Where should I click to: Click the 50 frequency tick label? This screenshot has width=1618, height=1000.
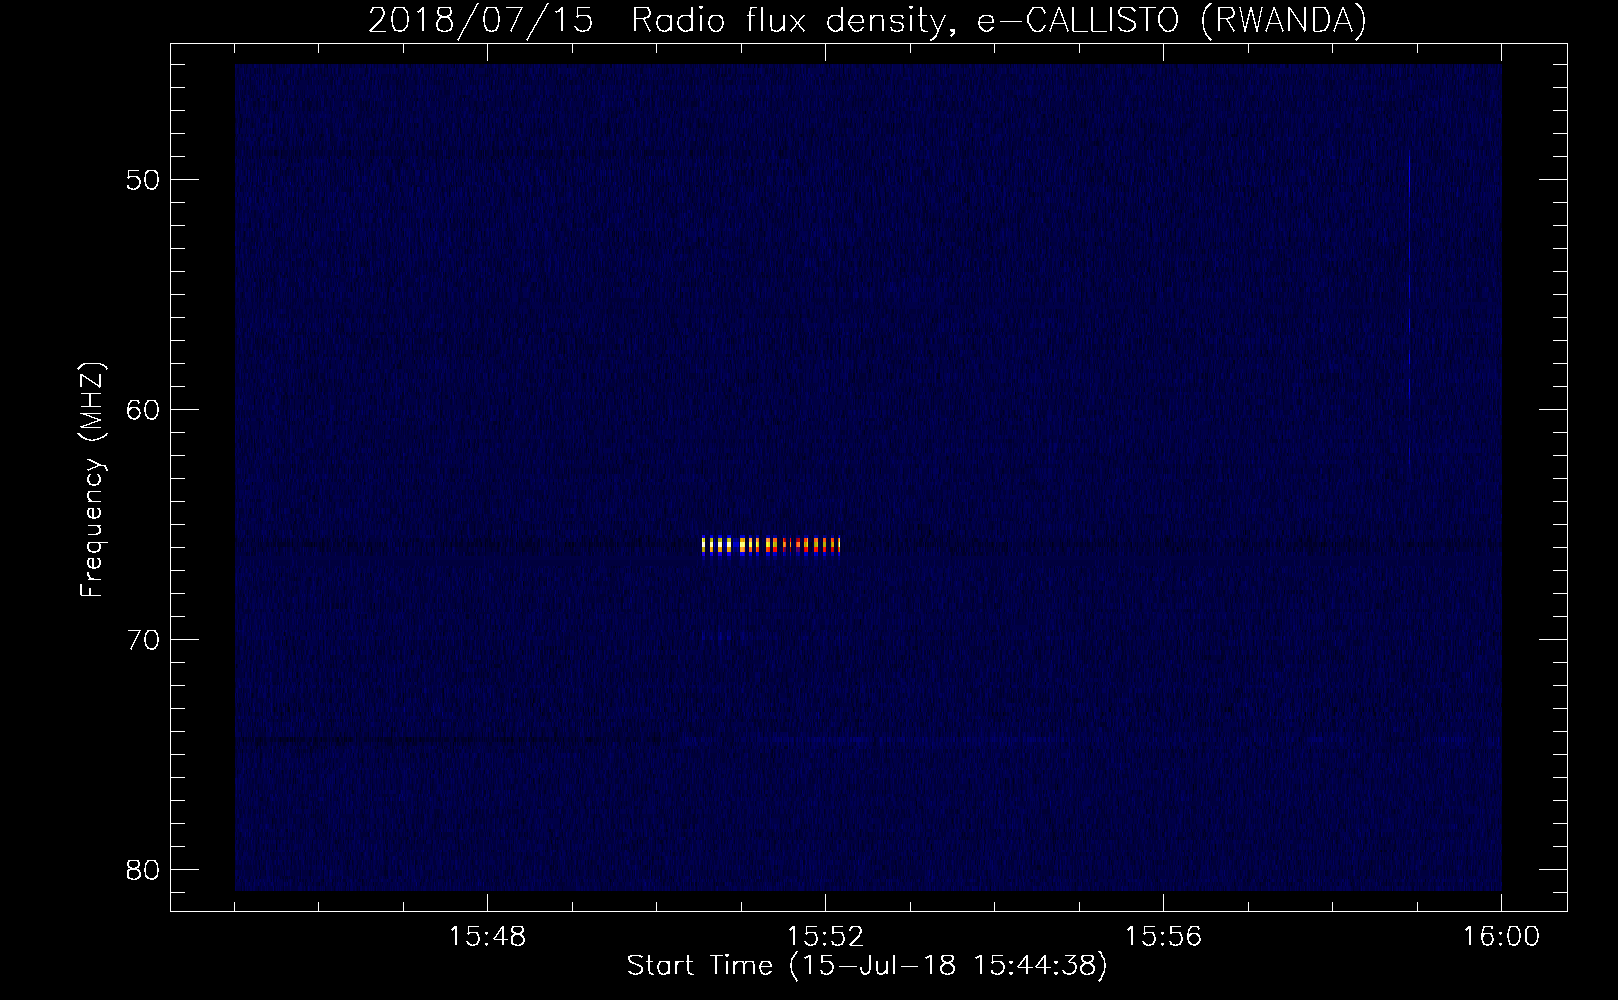coord(144,180)
